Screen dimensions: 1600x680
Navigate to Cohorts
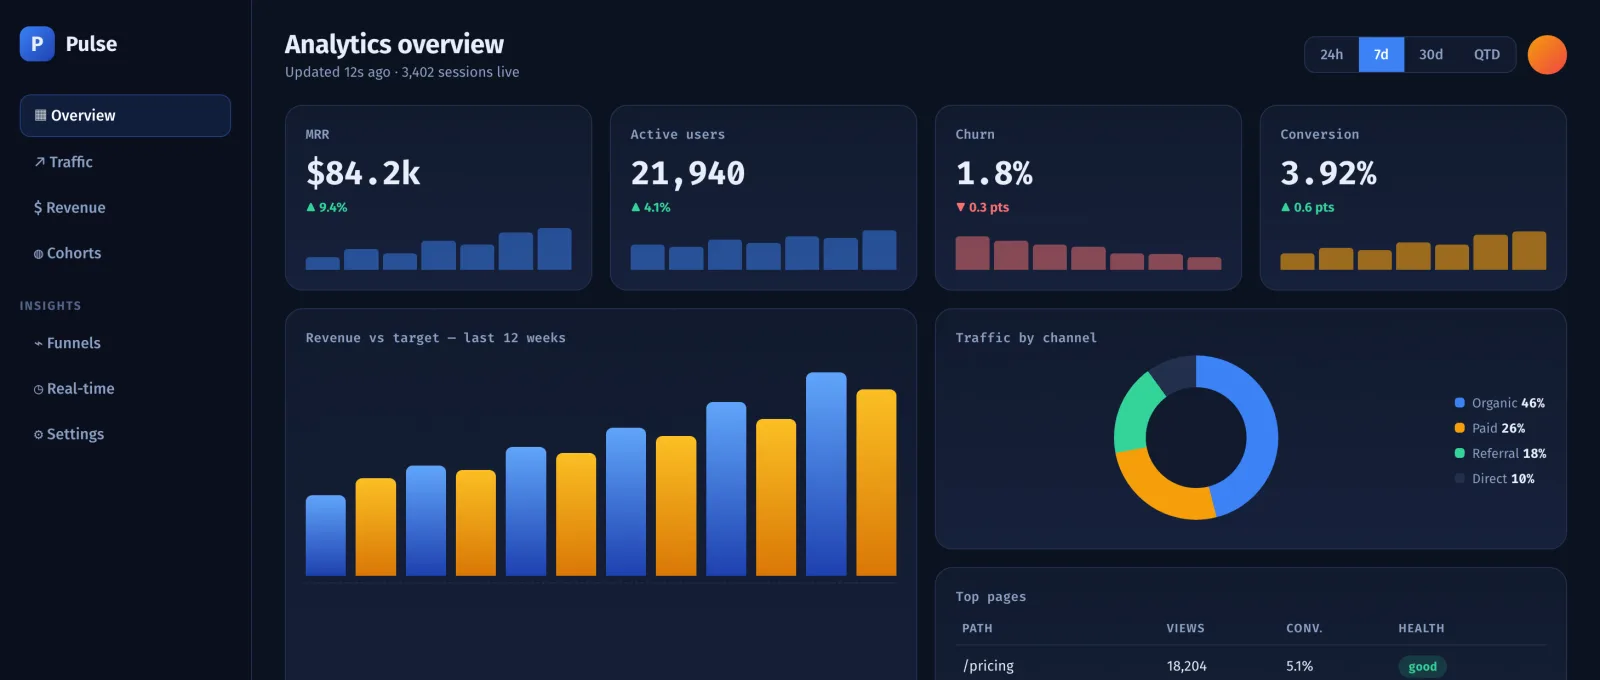tap(125, 254)
